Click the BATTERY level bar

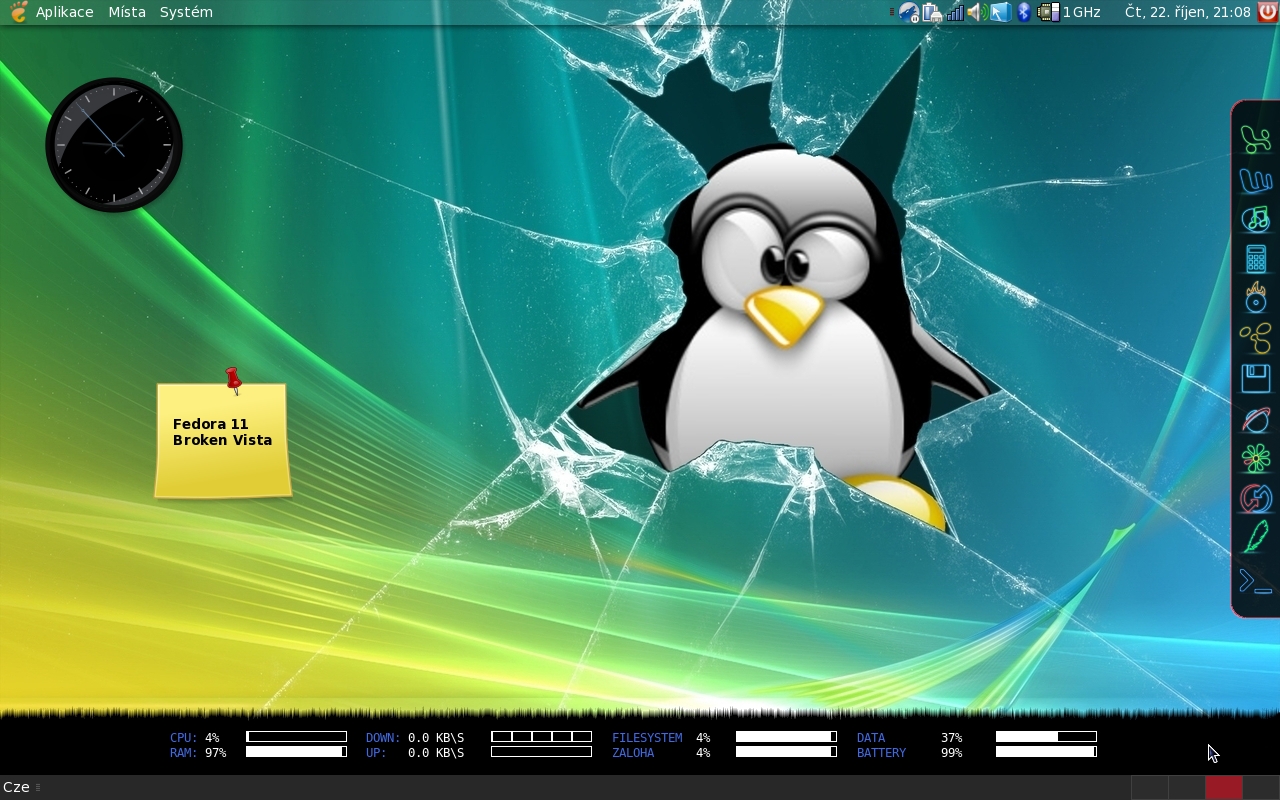pyautogui.click(x=1046, y=752)
